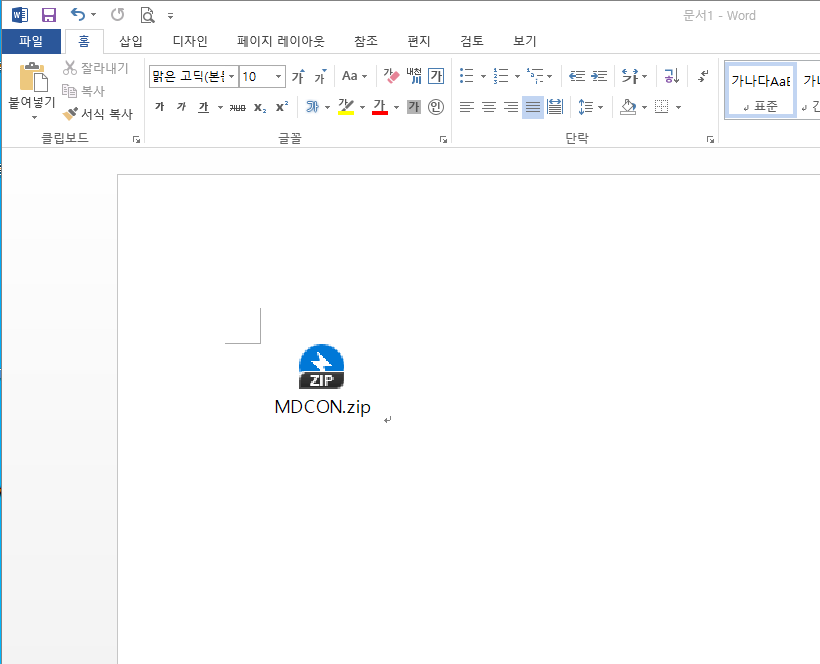820x664 pixels.
Task: Customize the Quick Access Toolbar dropdown
Action: 170,16
